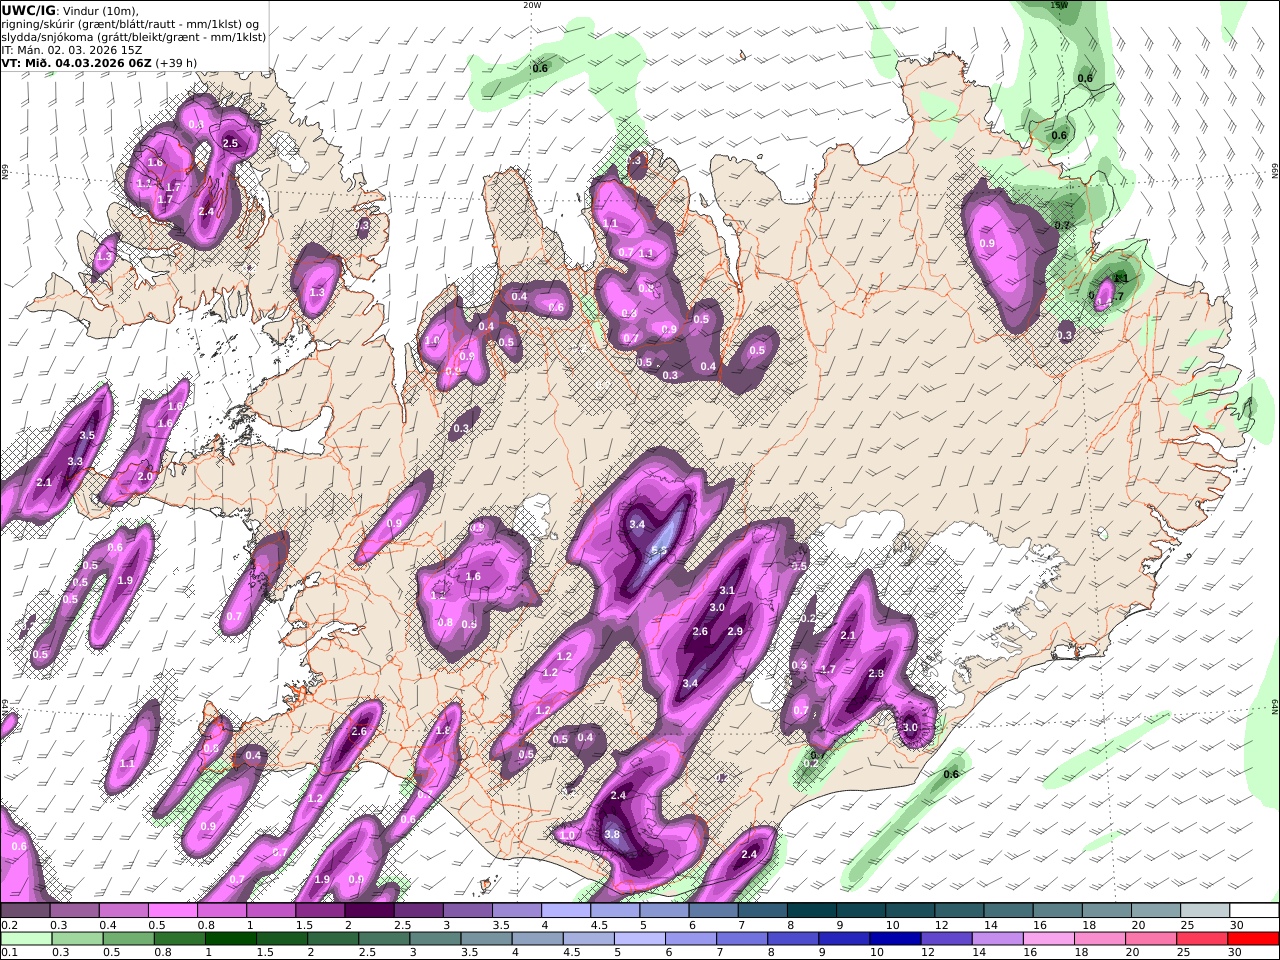Pick the white 30+ snow legend swatch
The width and height of the screenshot is (1280, 960).
[1253, 910]
